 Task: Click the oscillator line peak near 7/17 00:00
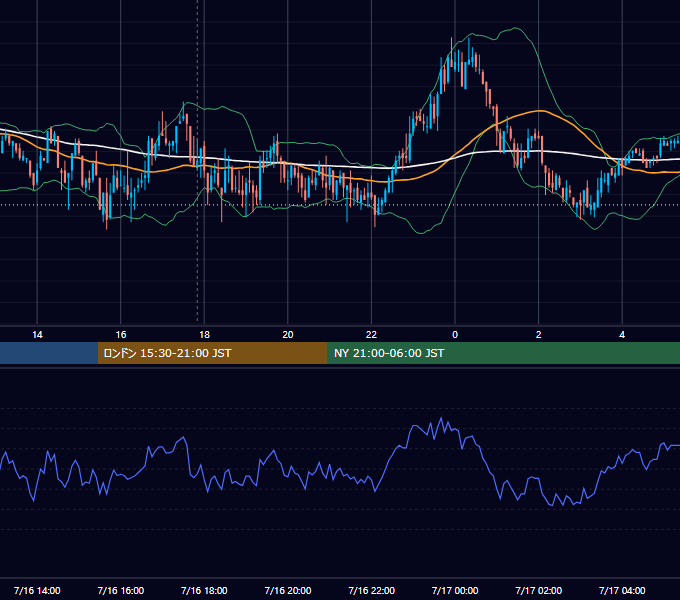(441, 418)
